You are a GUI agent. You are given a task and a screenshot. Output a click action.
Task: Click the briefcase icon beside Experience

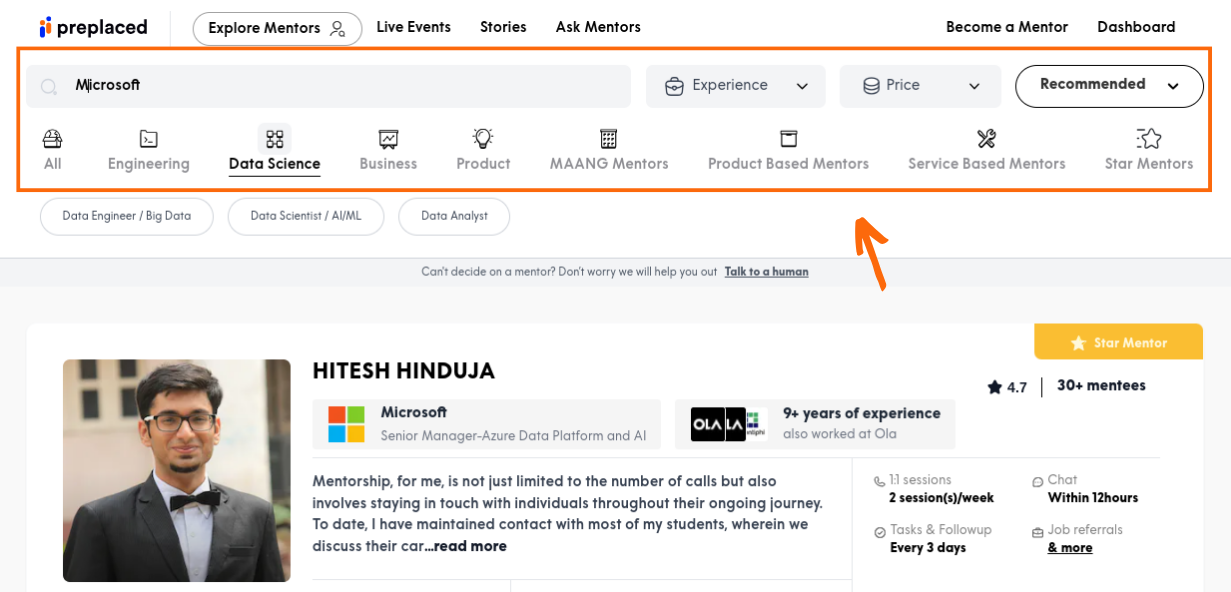click(x=675, y=86)
